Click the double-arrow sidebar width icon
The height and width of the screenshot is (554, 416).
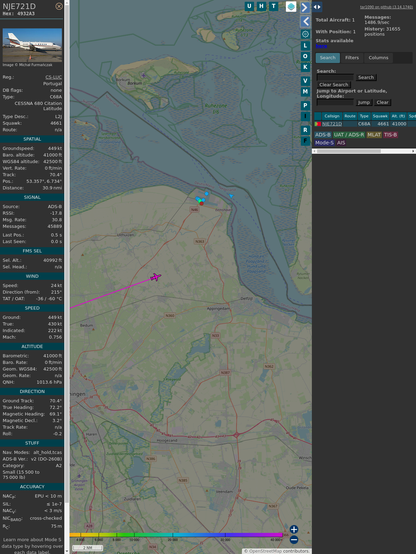coord(317,7)
